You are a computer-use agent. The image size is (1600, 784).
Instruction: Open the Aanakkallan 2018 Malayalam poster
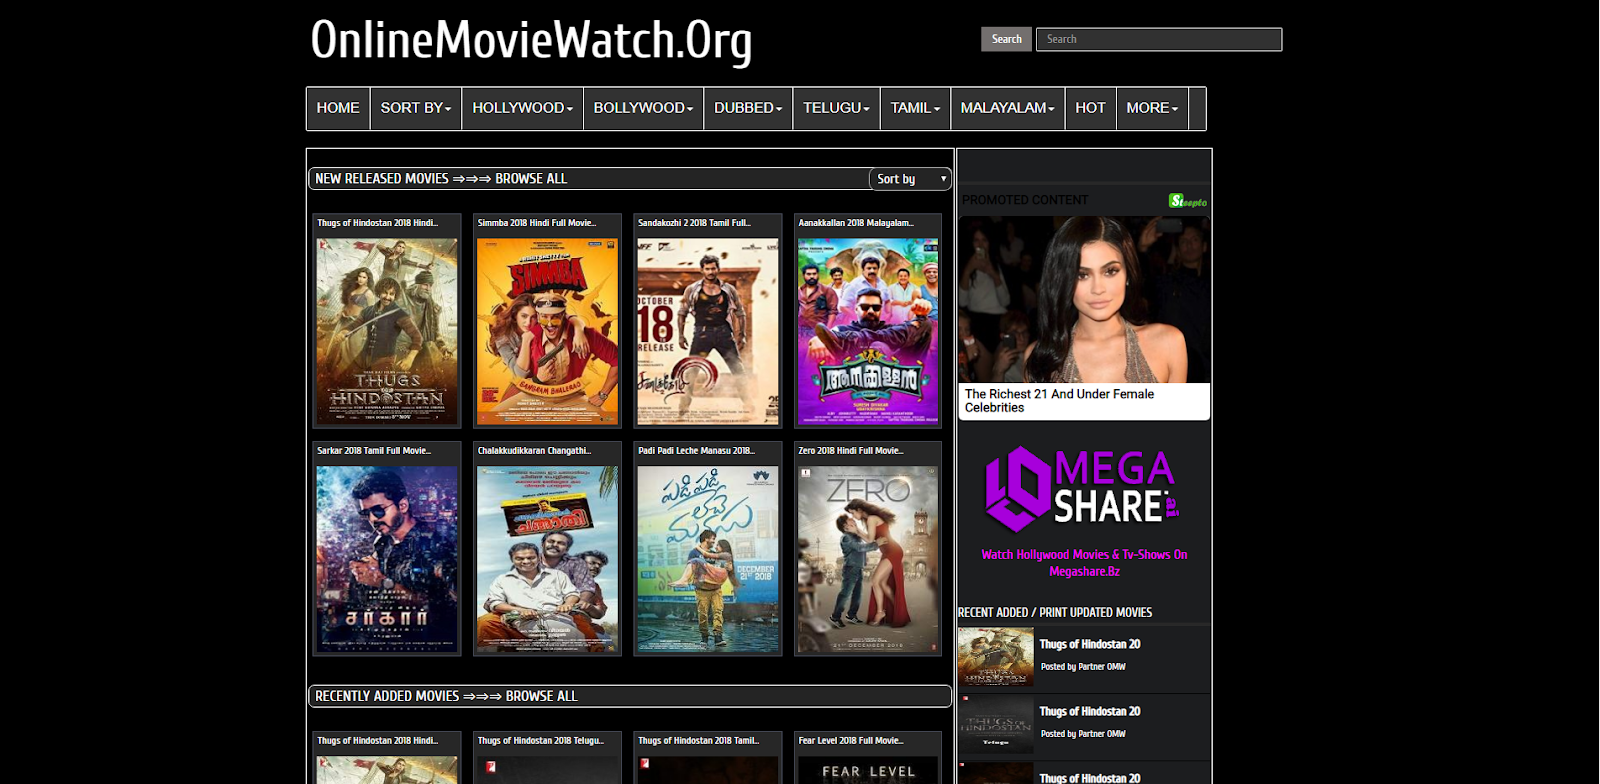(868, 332)
